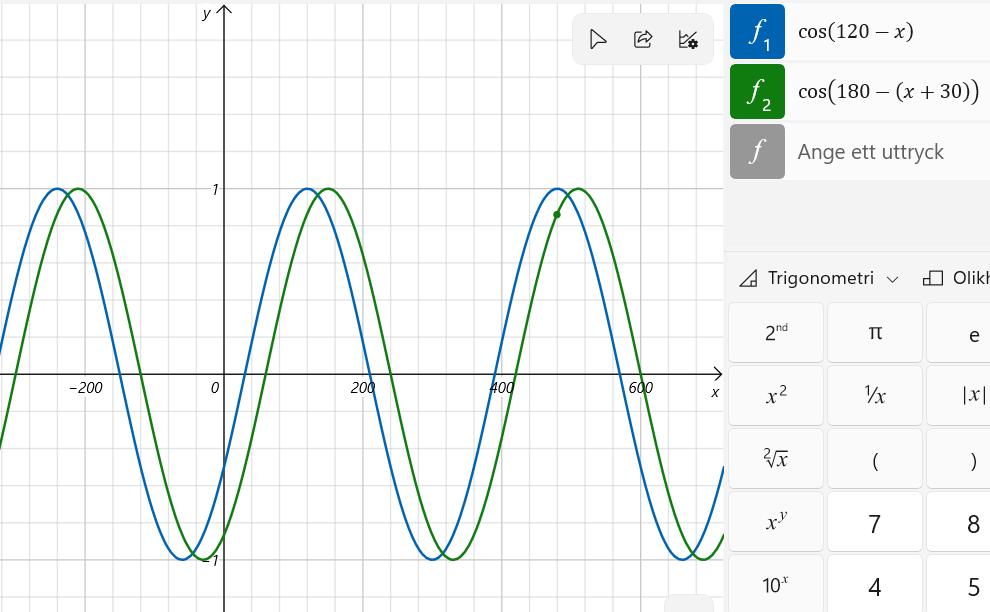
Task: Toggle visibility of green f2 function
Action: pyautogui.click(x=757, y=92)
